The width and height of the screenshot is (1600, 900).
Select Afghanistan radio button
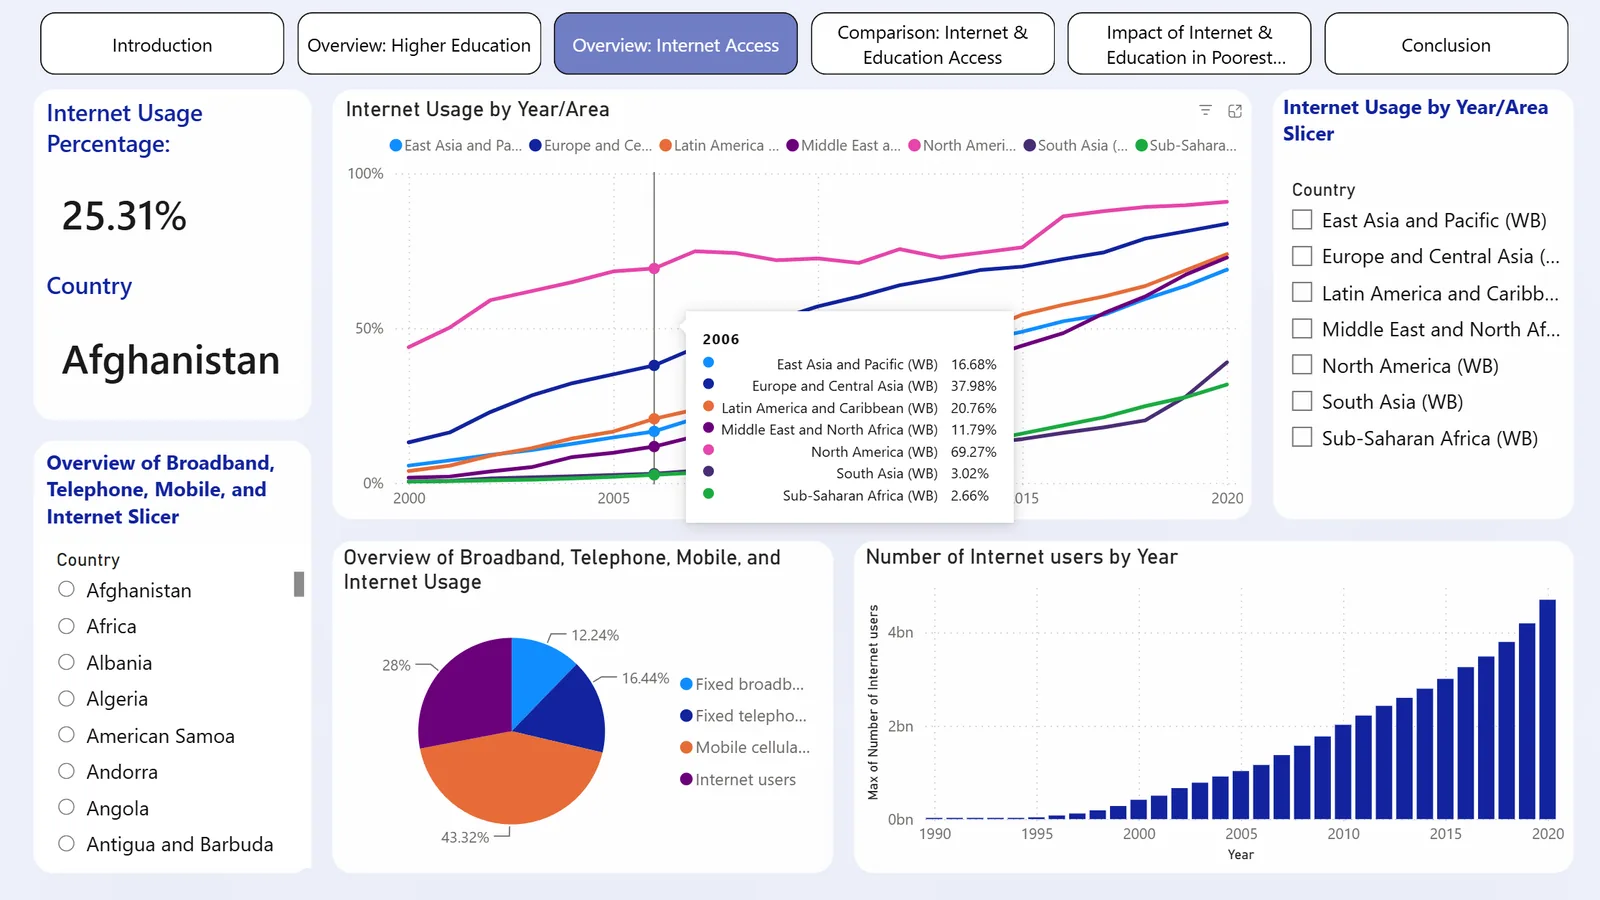[x=66, y=589]
